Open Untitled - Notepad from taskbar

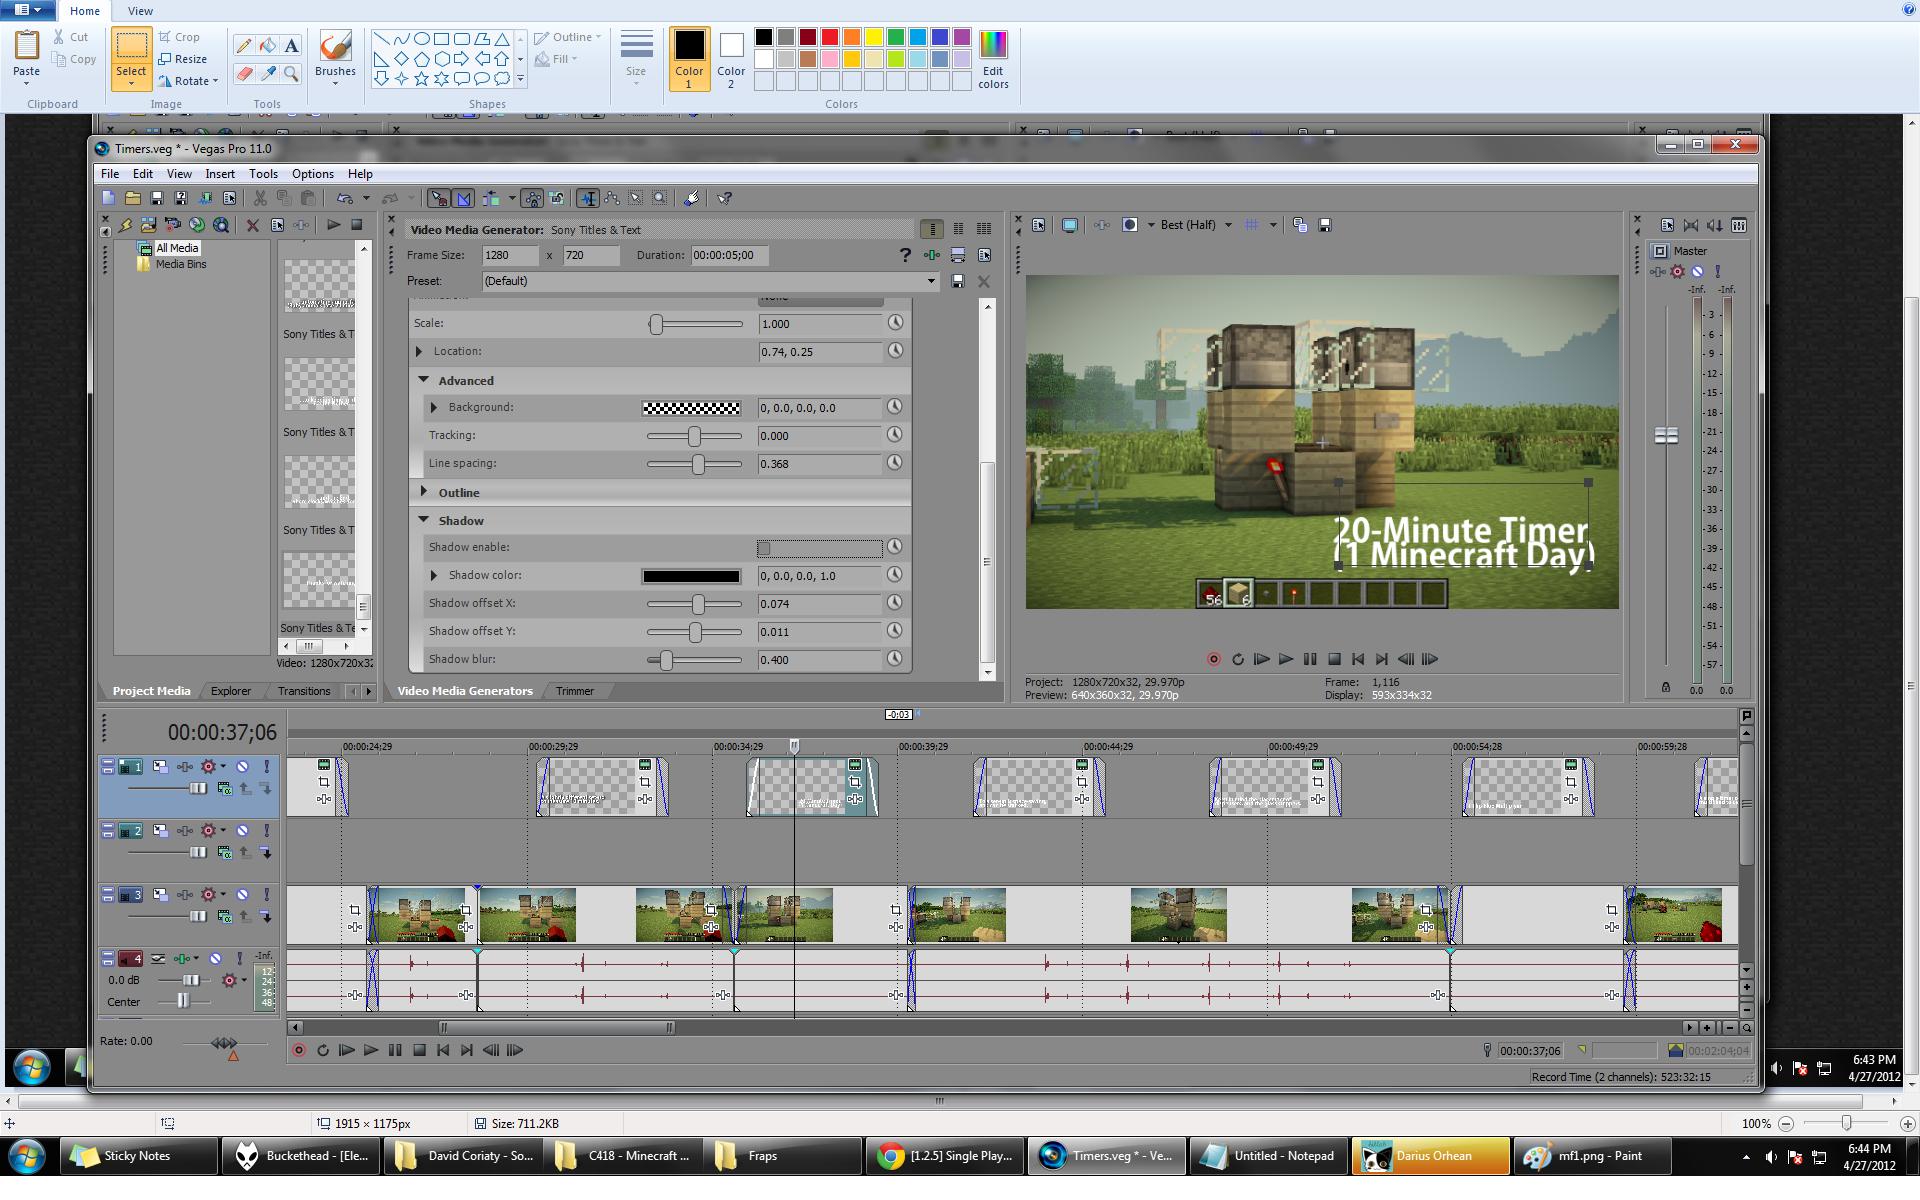pos(1270,1156)
